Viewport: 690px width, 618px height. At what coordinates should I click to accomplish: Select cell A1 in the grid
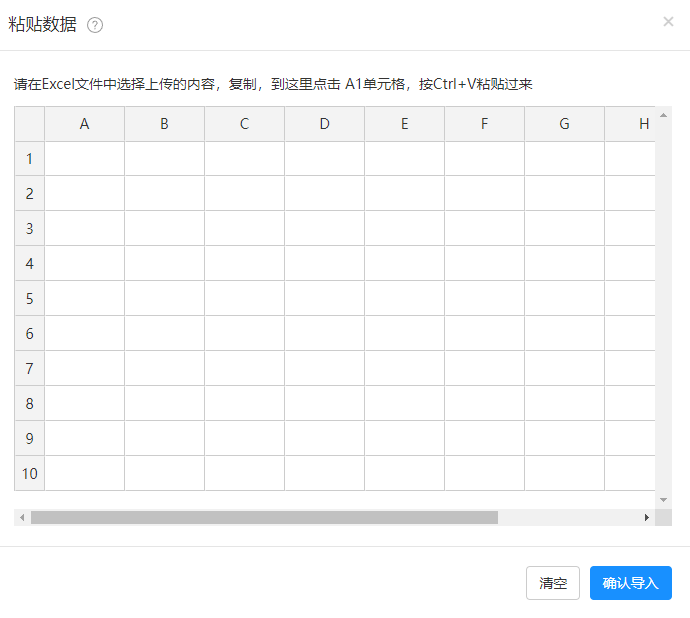click(x=84, y=158)
